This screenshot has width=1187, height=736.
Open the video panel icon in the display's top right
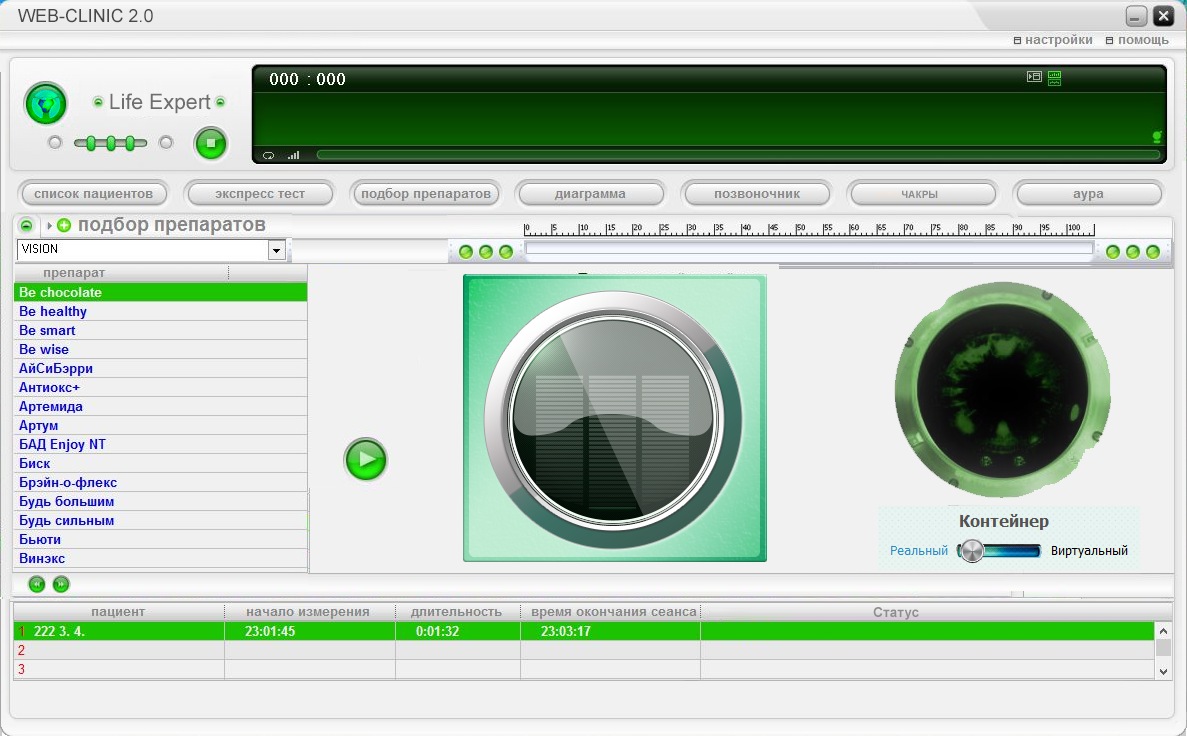click(x=1034, y=76)
